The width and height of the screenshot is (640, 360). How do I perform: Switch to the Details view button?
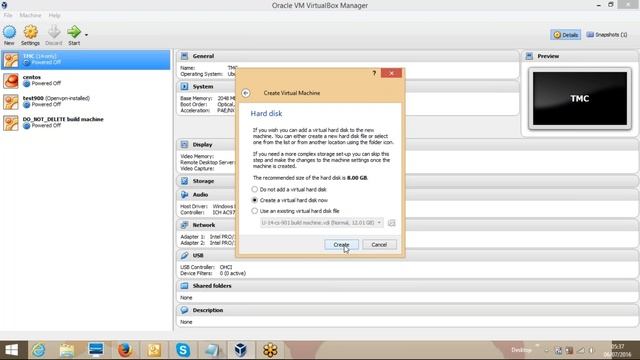(x=565, y=35)
